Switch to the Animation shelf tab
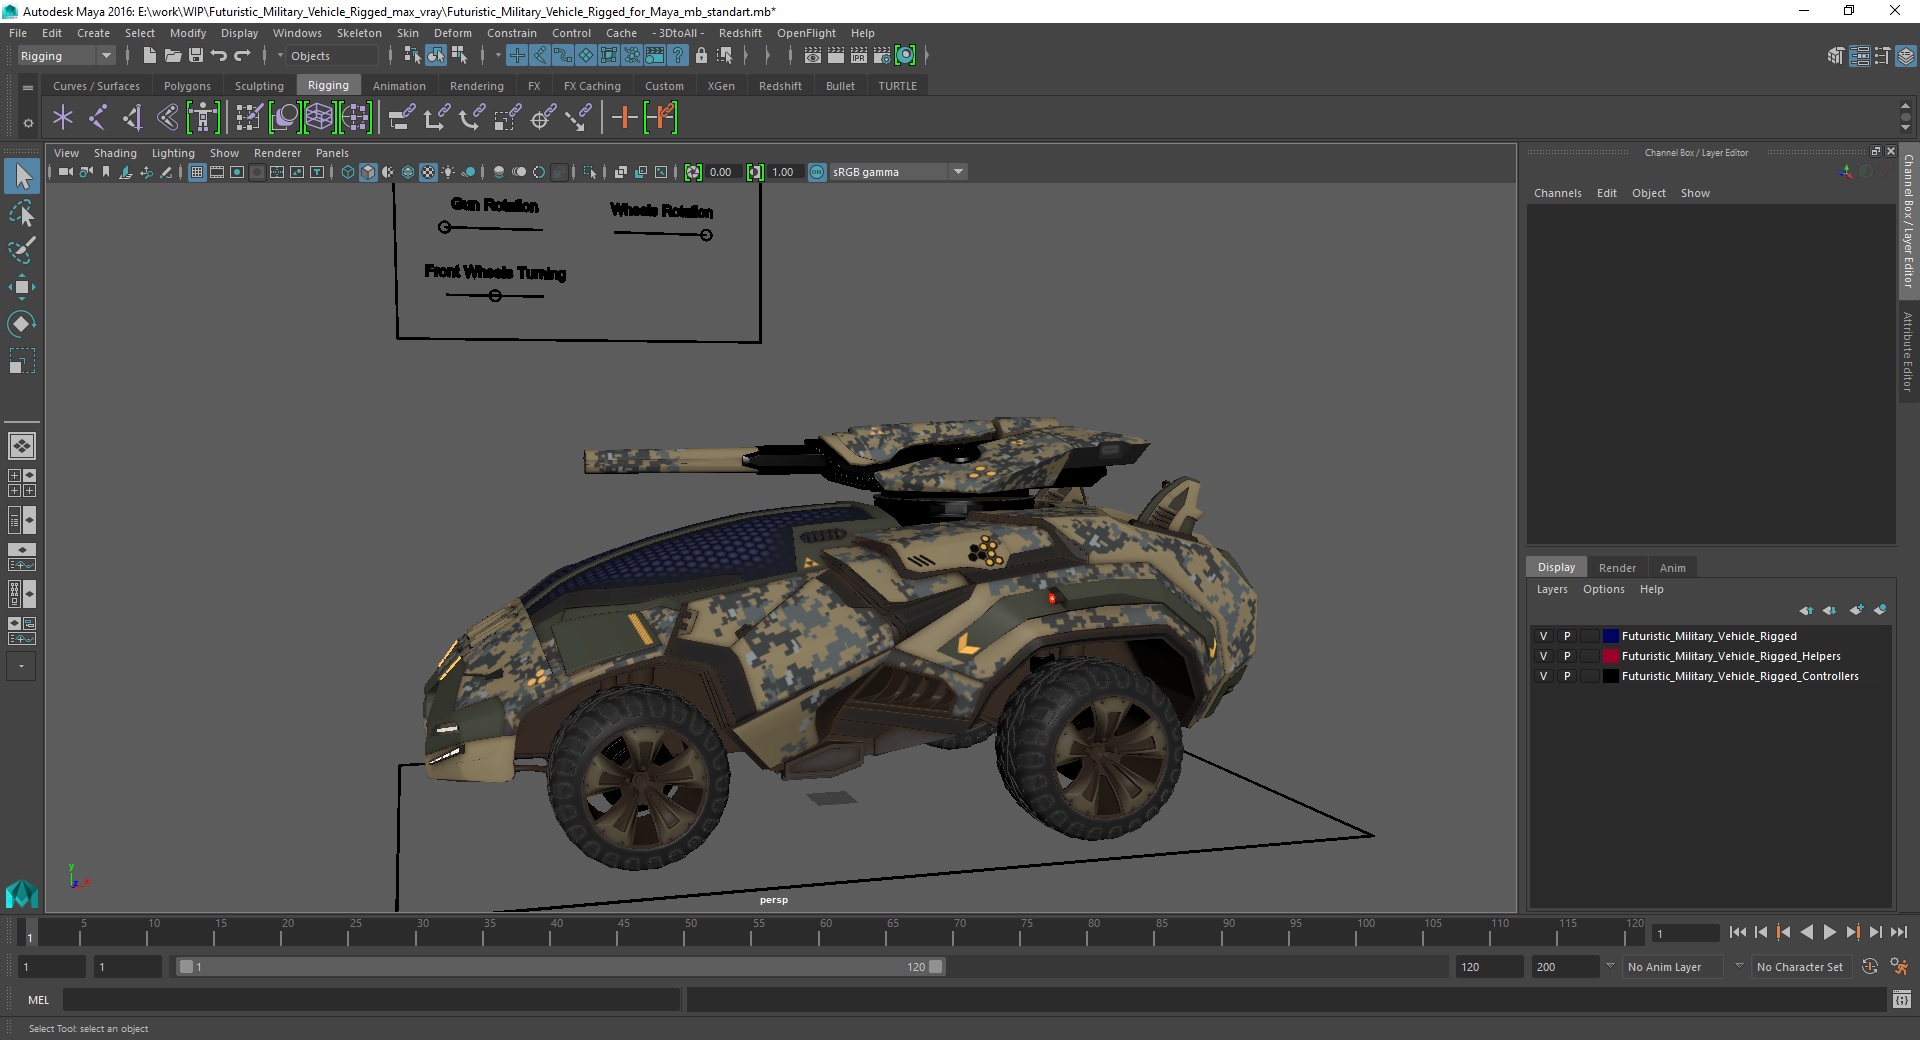Screen dimensions: 1920x1040 [399, 86]
